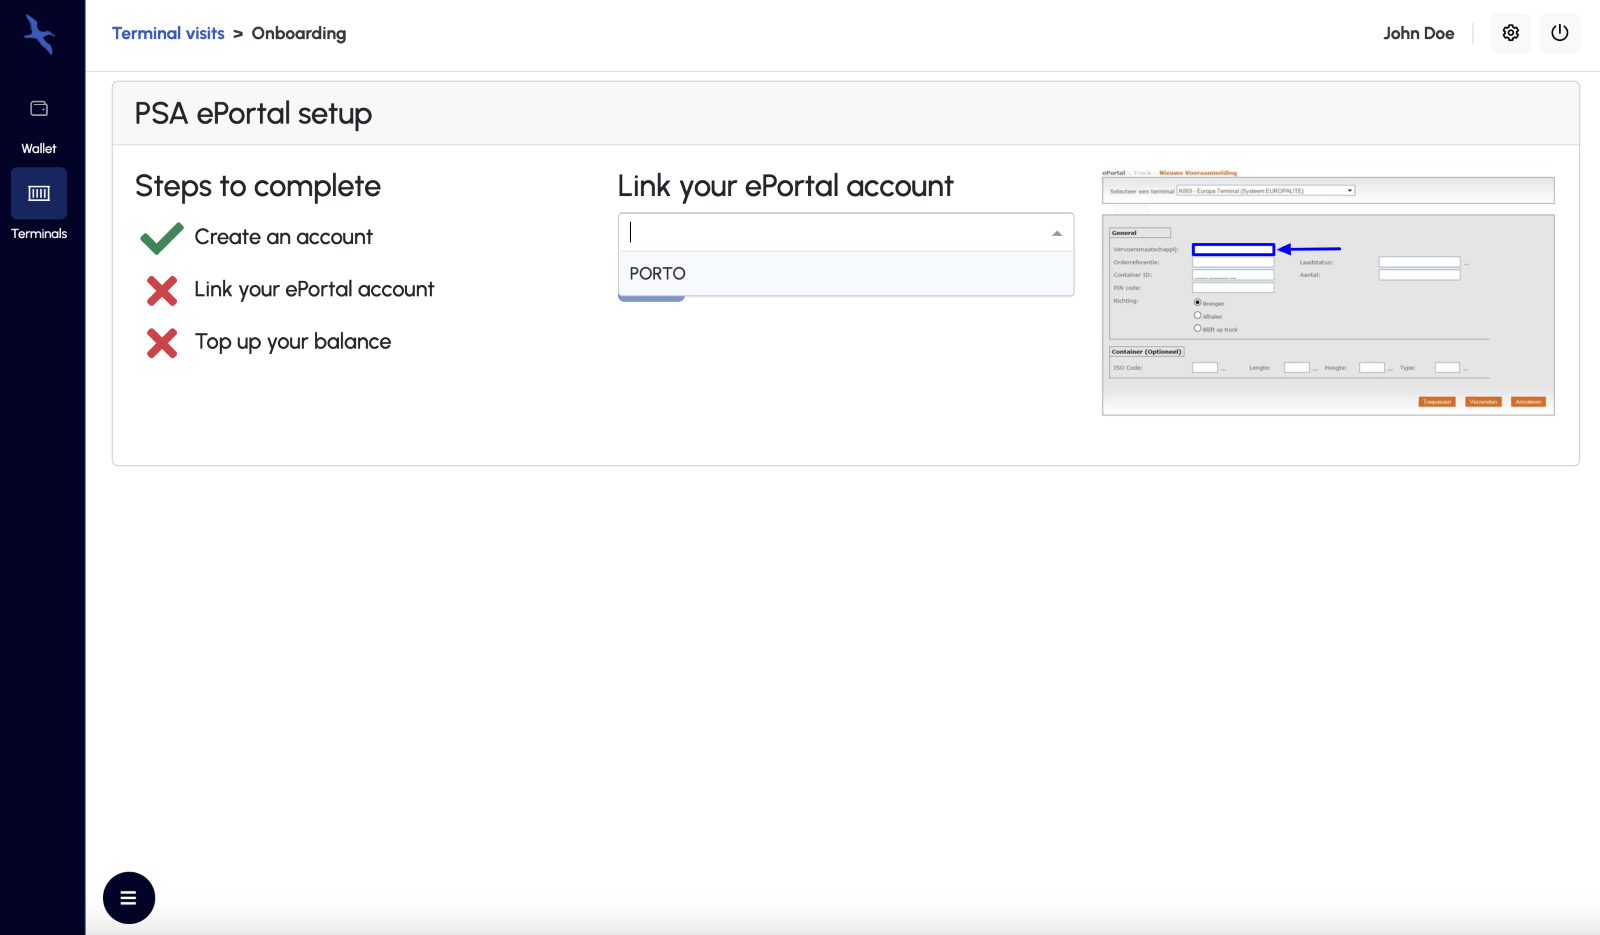Image resolution: width=1600 pixels, height=935 pixels.
Task: Select PORTO from the dropdown list
Action: (846, 274)
